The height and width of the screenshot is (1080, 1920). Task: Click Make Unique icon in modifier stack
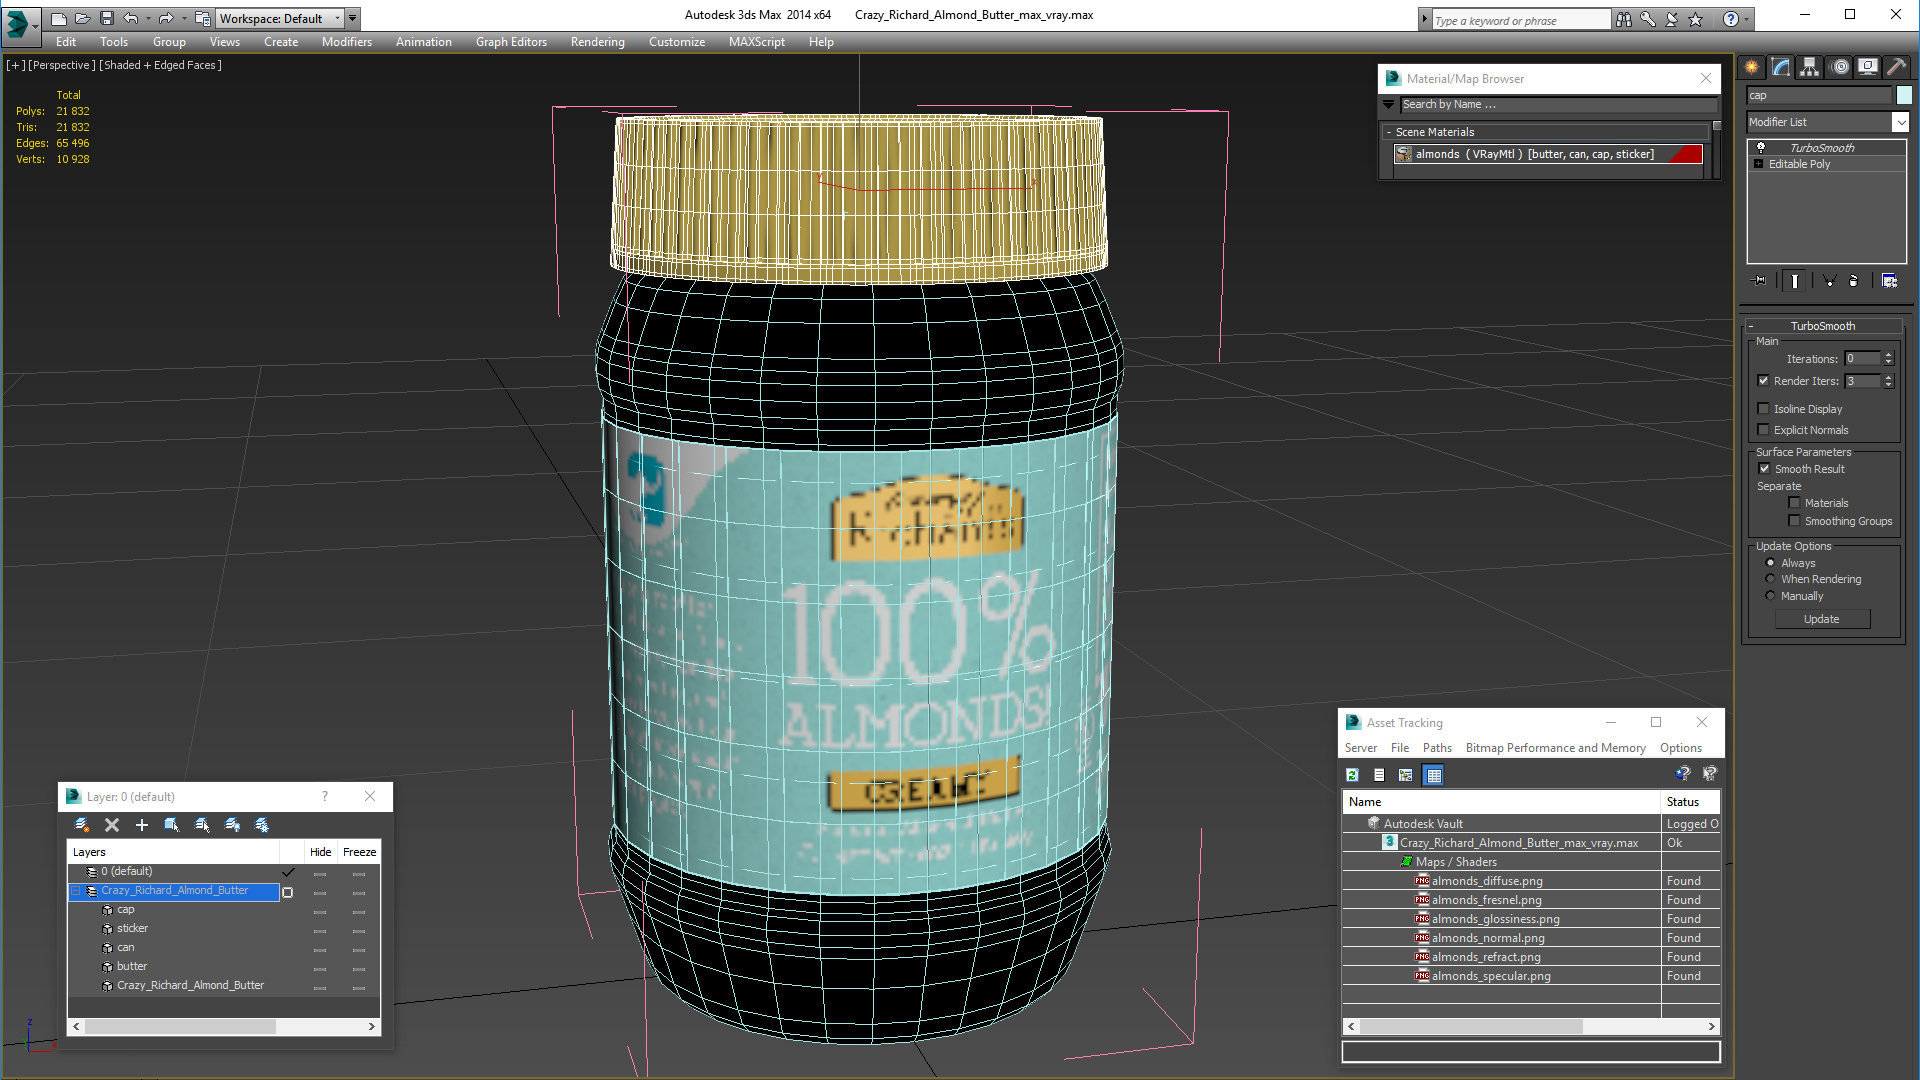click(1829, 281)
